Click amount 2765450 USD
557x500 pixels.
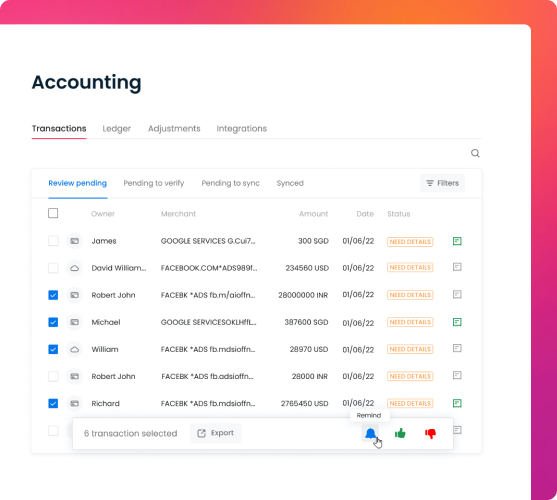click(304, 403)
